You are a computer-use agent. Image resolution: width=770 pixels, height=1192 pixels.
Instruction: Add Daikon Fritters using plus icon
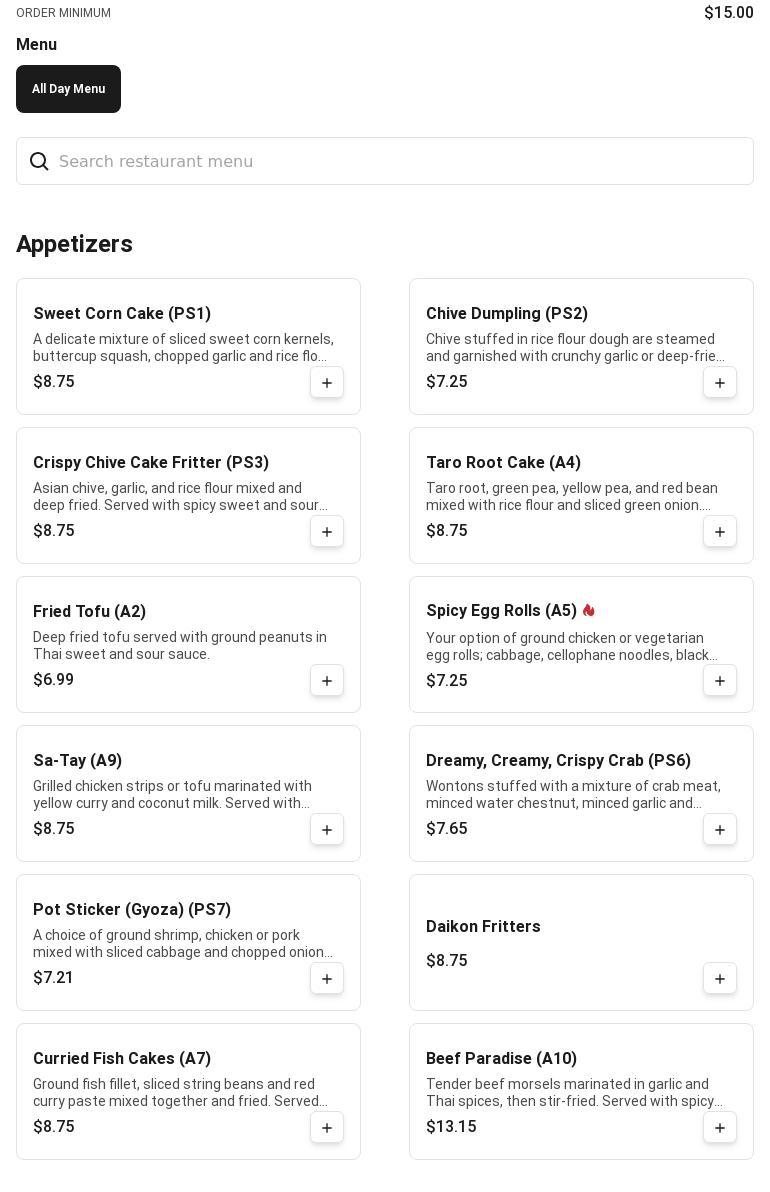tap(719, 978)
